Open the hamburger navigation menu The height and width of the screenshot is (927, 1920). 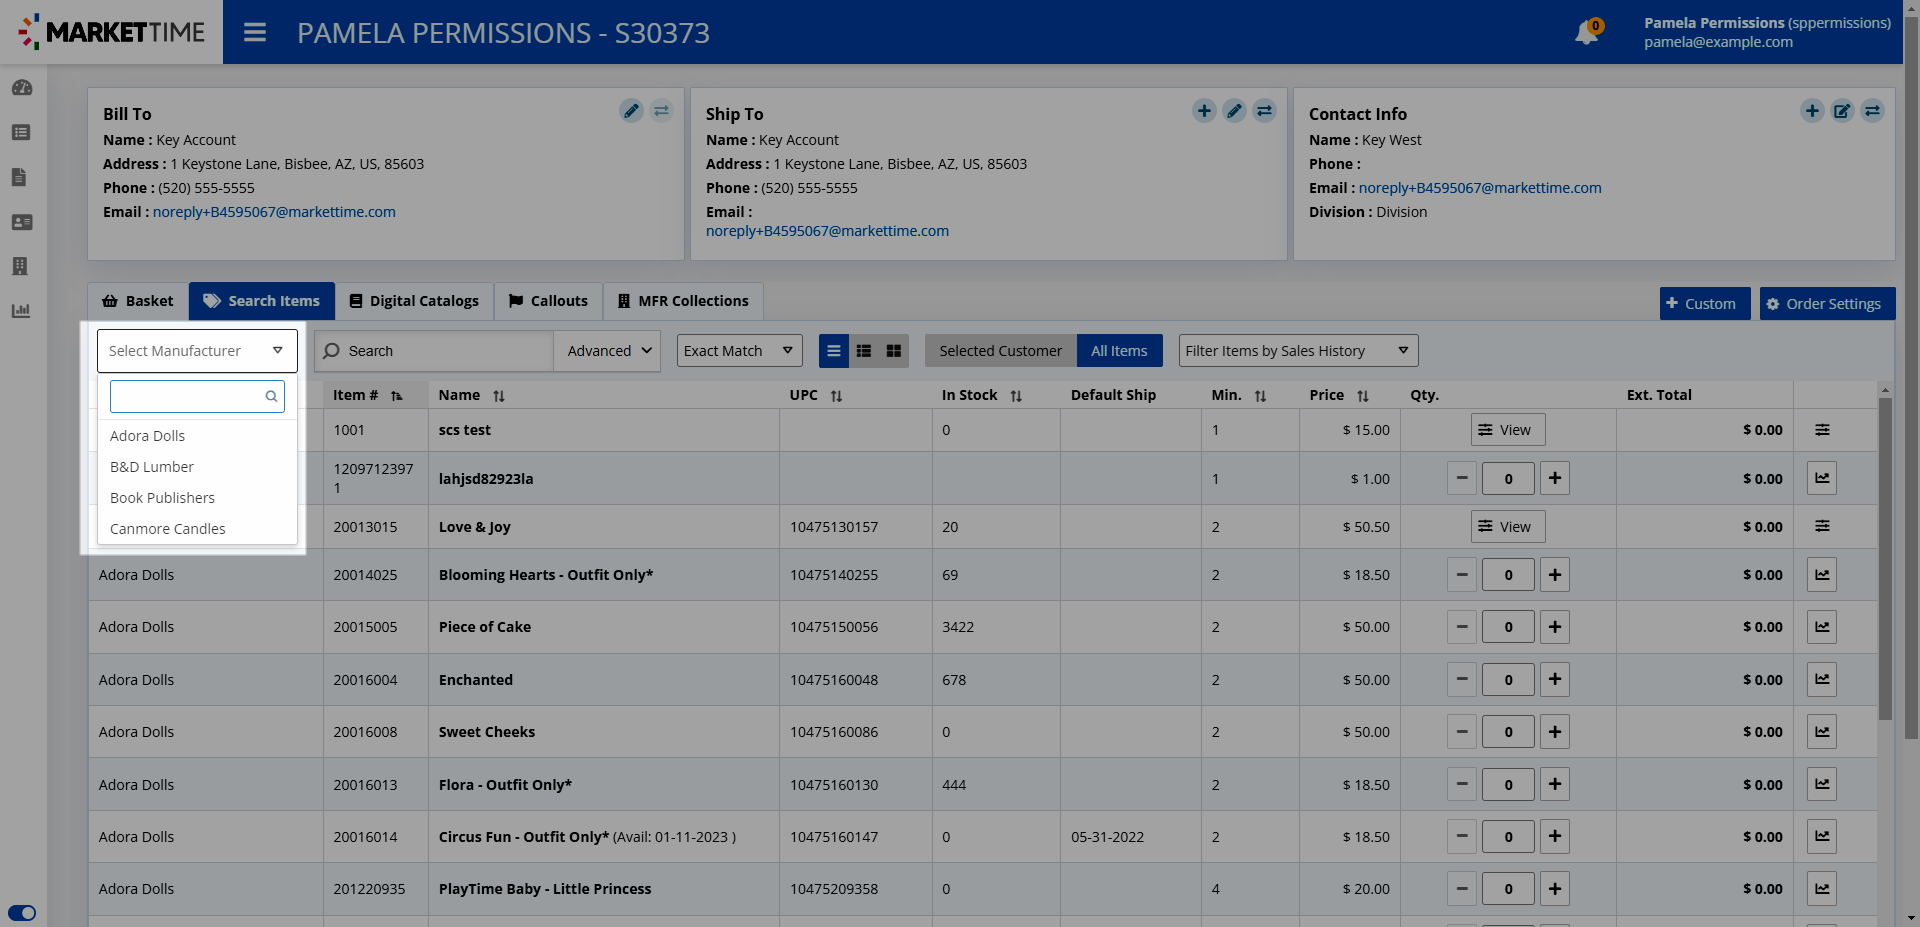pyautogui.click(x=255, y=33)
